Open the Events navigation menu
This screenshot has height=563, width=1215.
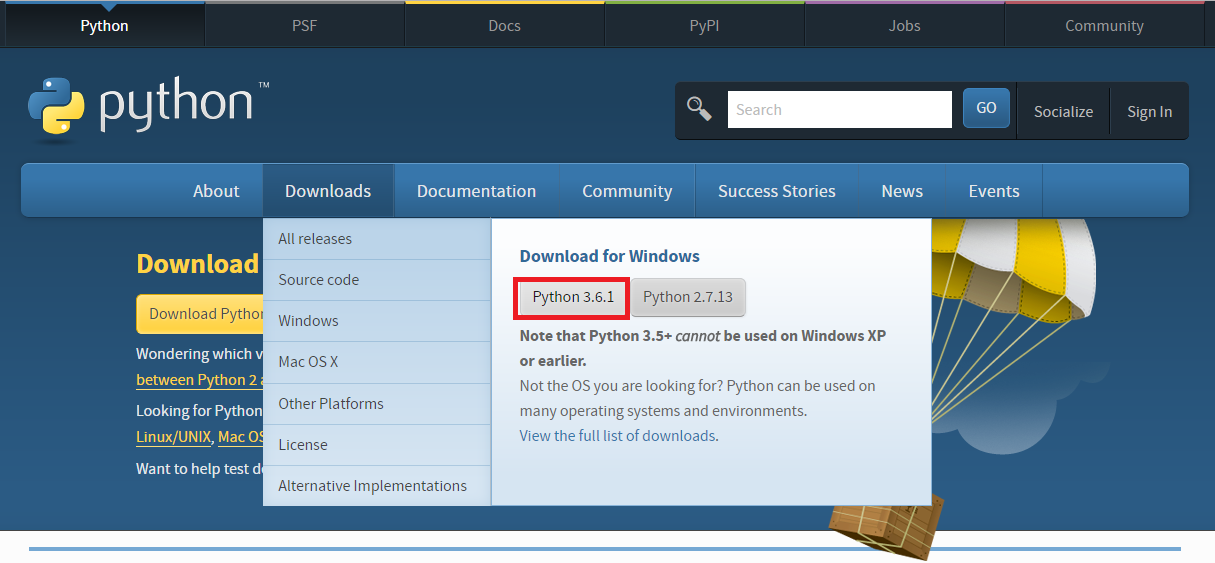(x=994, y=191)
